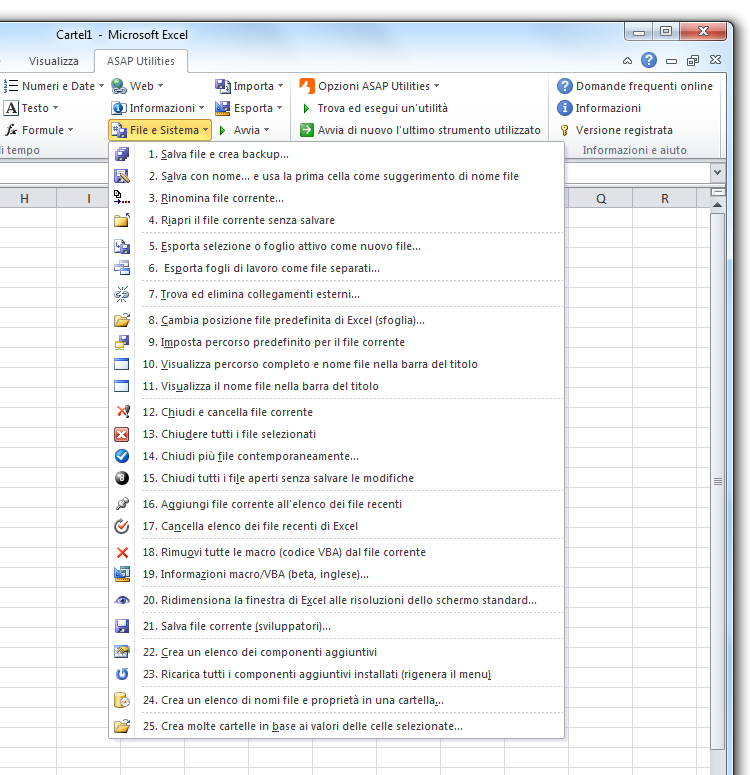This screenshot has width=750, height=775.
Task: Open the Informazioni dropdown in ribbon
Action: point(158,108)
